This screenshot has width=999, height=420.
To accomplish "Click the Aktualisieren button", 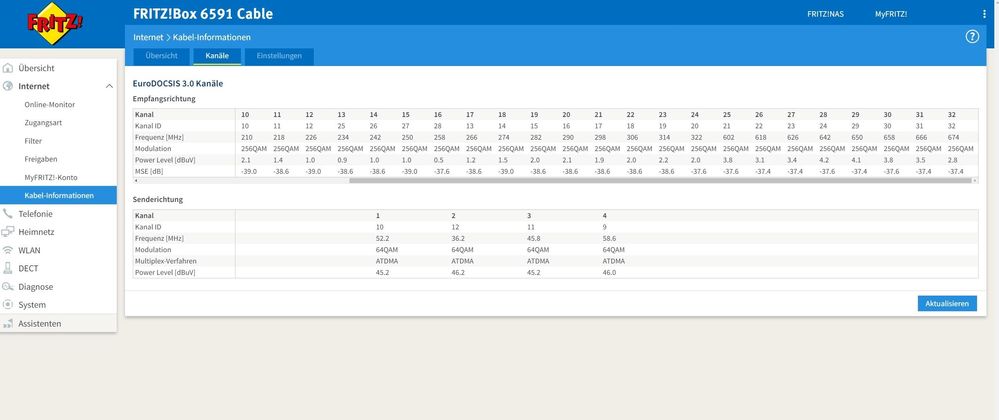I will point(947,304).
